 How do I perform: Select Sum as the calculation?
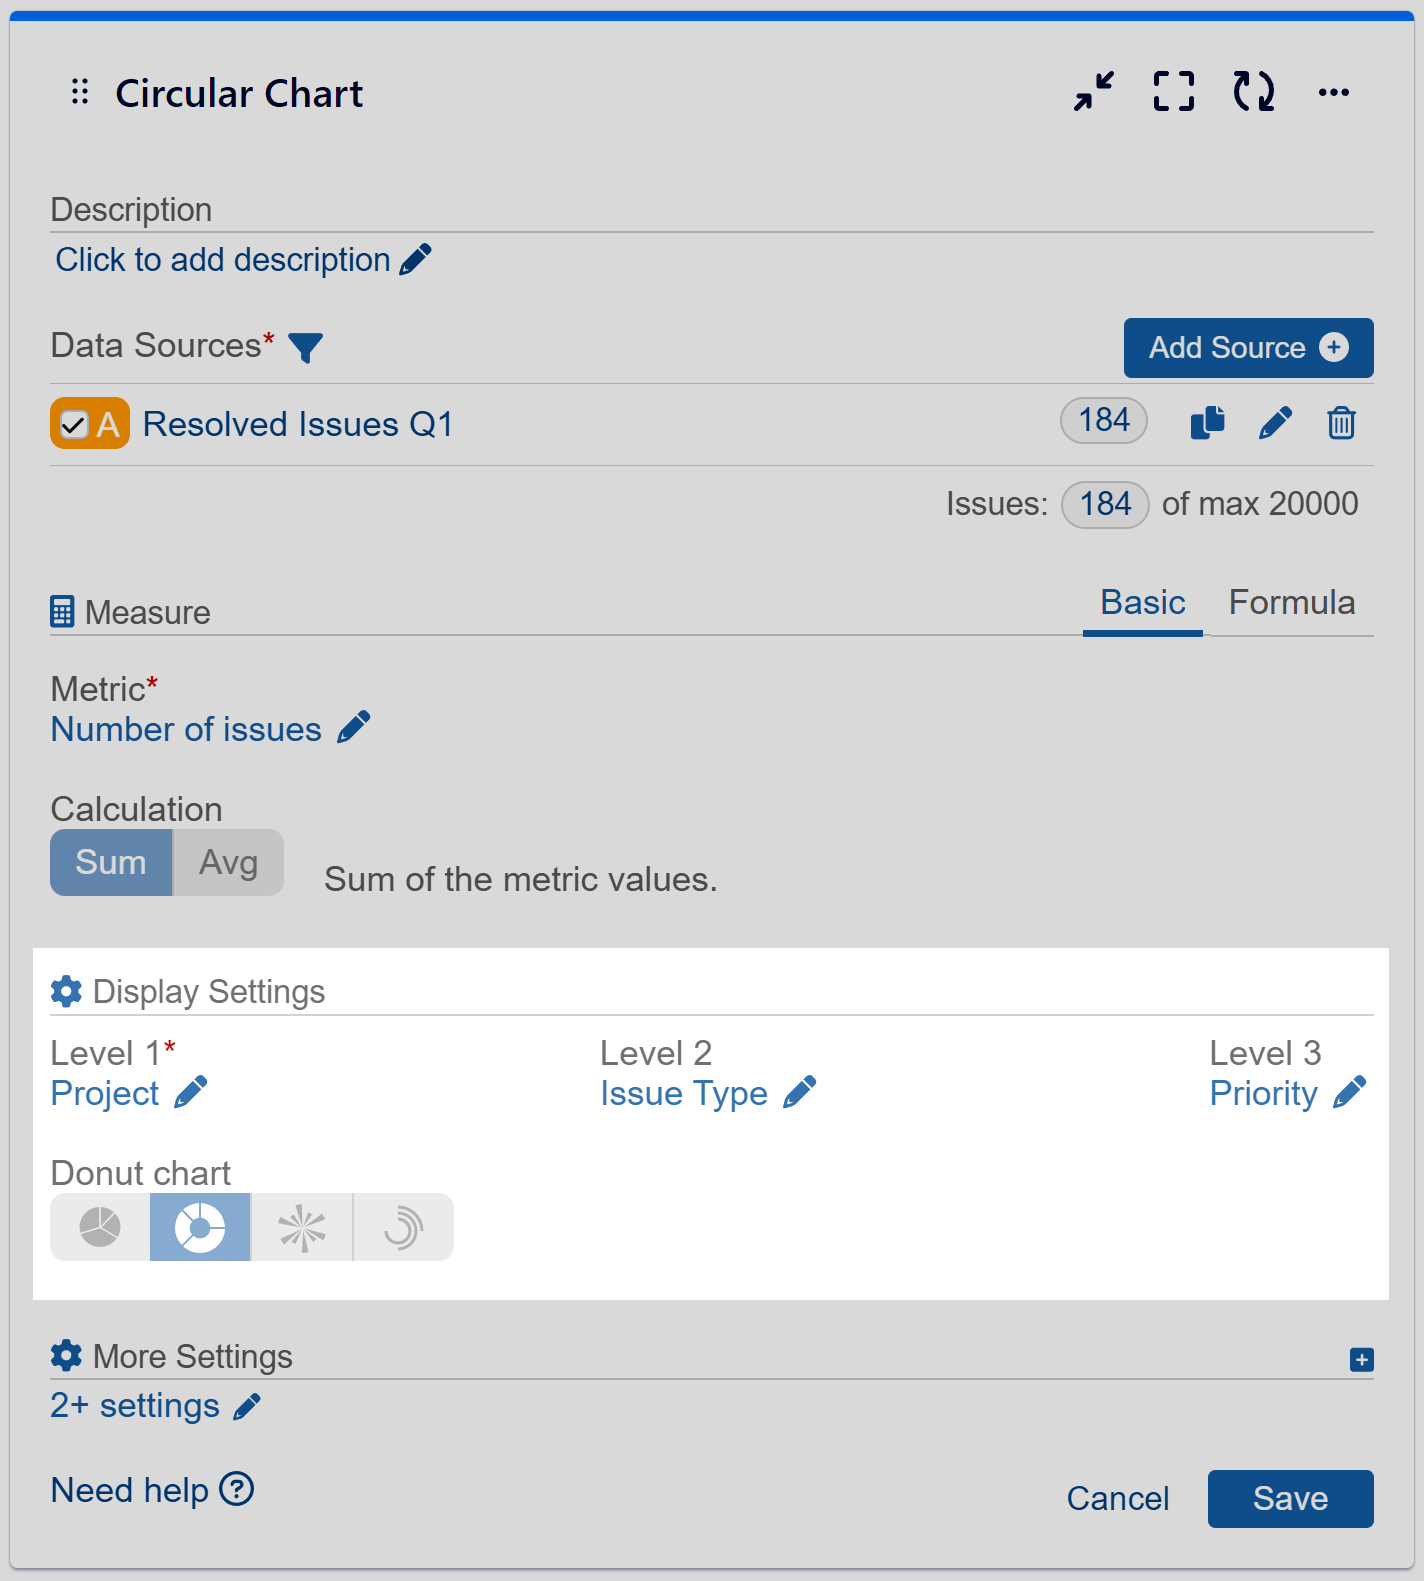coord(111,862)
